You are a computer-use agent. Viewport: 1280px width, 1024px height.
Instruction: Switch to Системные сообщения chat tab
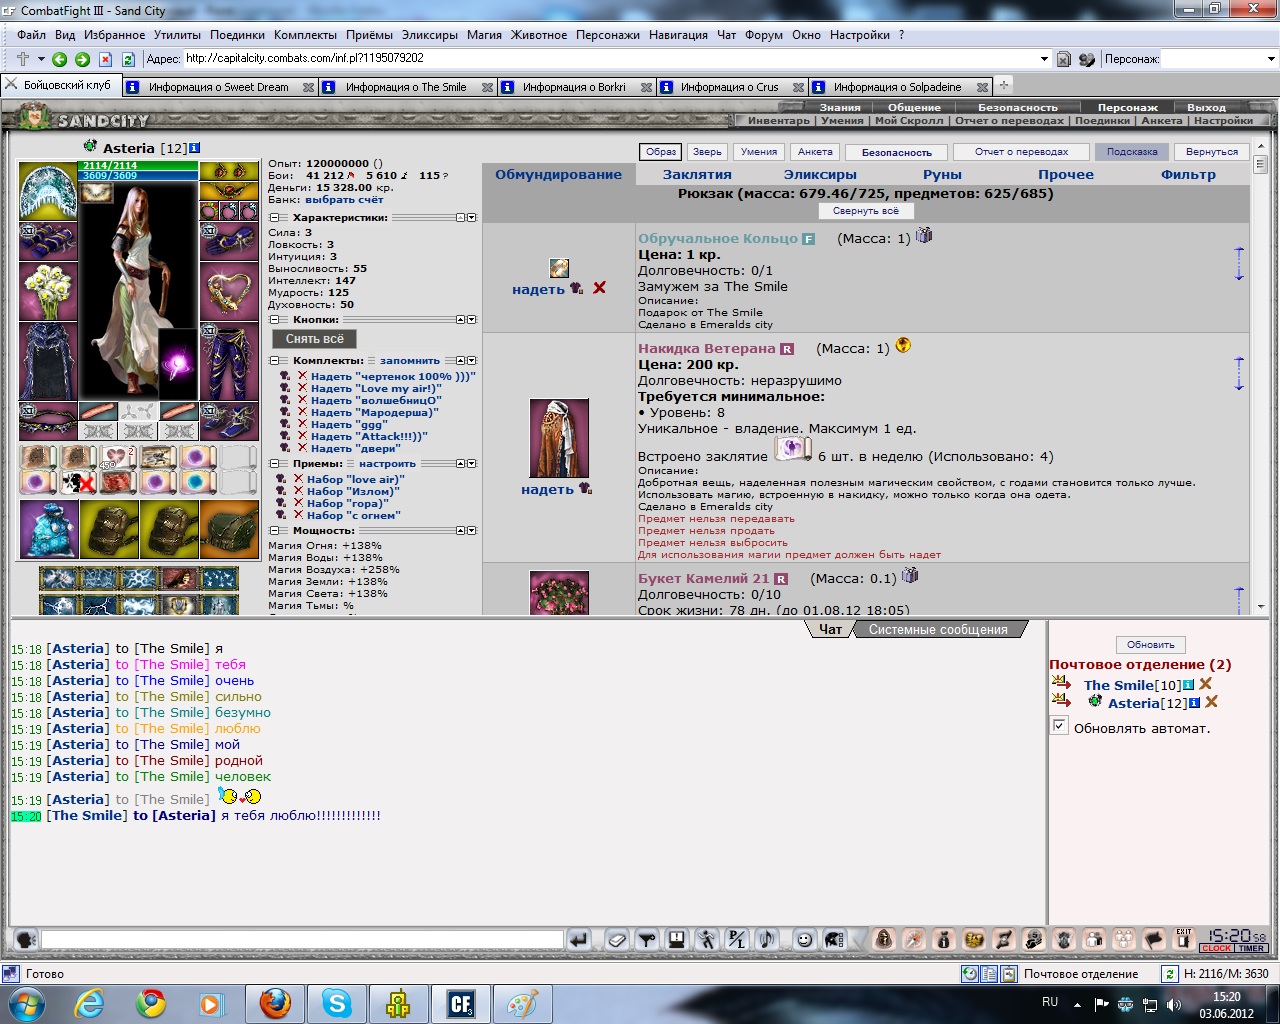coord(937,629)
